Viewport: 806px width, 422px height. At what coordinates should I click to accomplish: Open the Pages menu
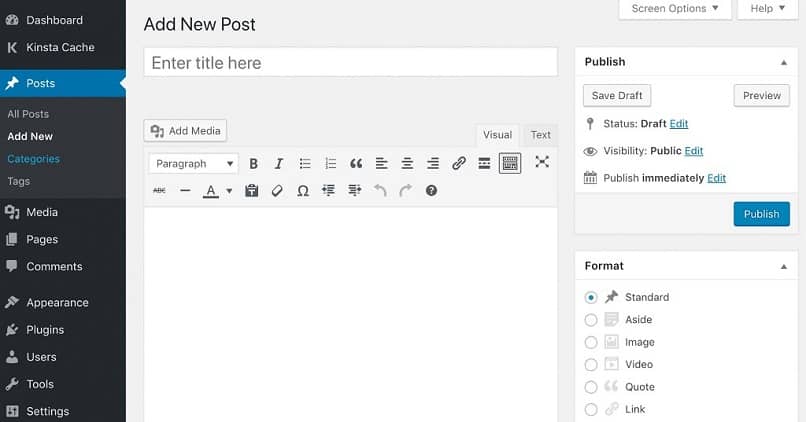tap(63, 240)
